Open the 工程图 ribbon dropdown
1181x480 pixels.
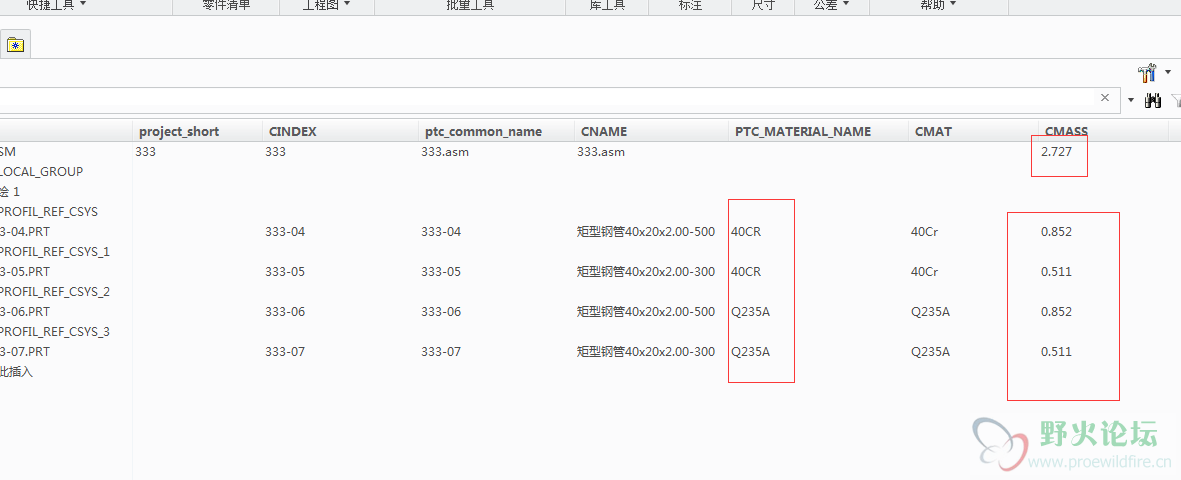pyautogui.click(x=326, y=5)
